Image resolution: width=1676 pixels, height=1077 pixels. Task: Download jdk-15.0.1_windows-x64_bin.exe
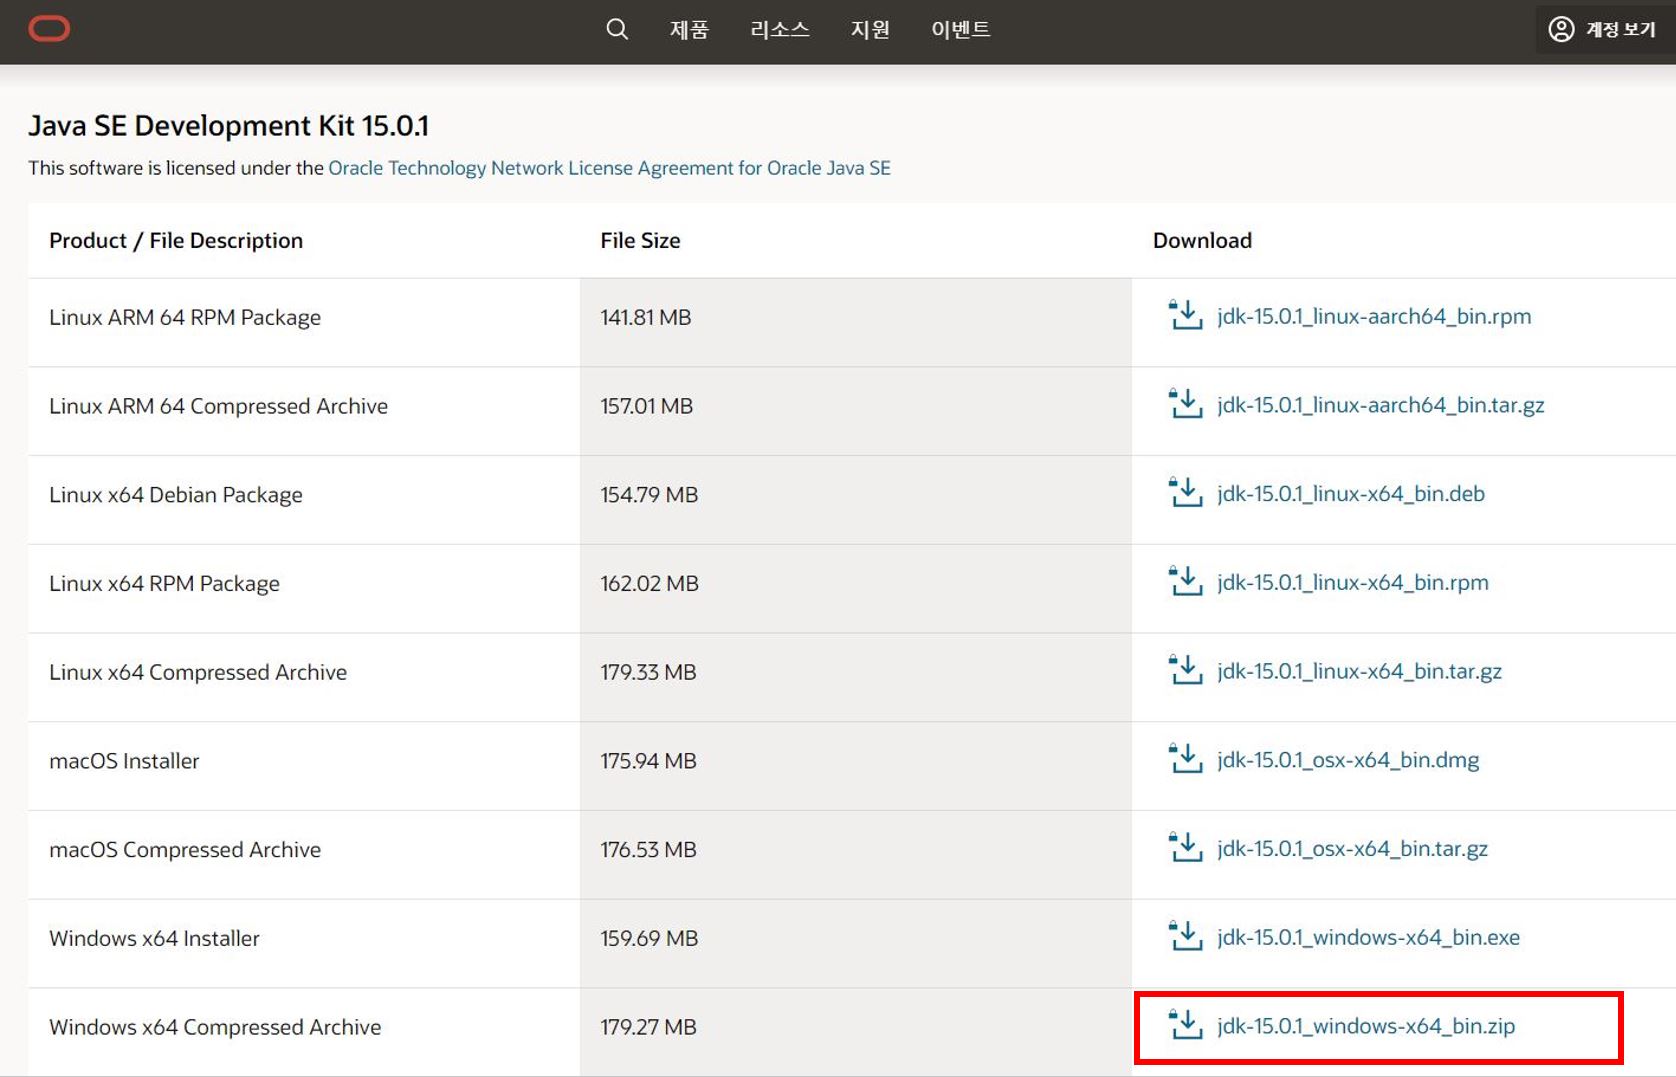pos(1368,937)
